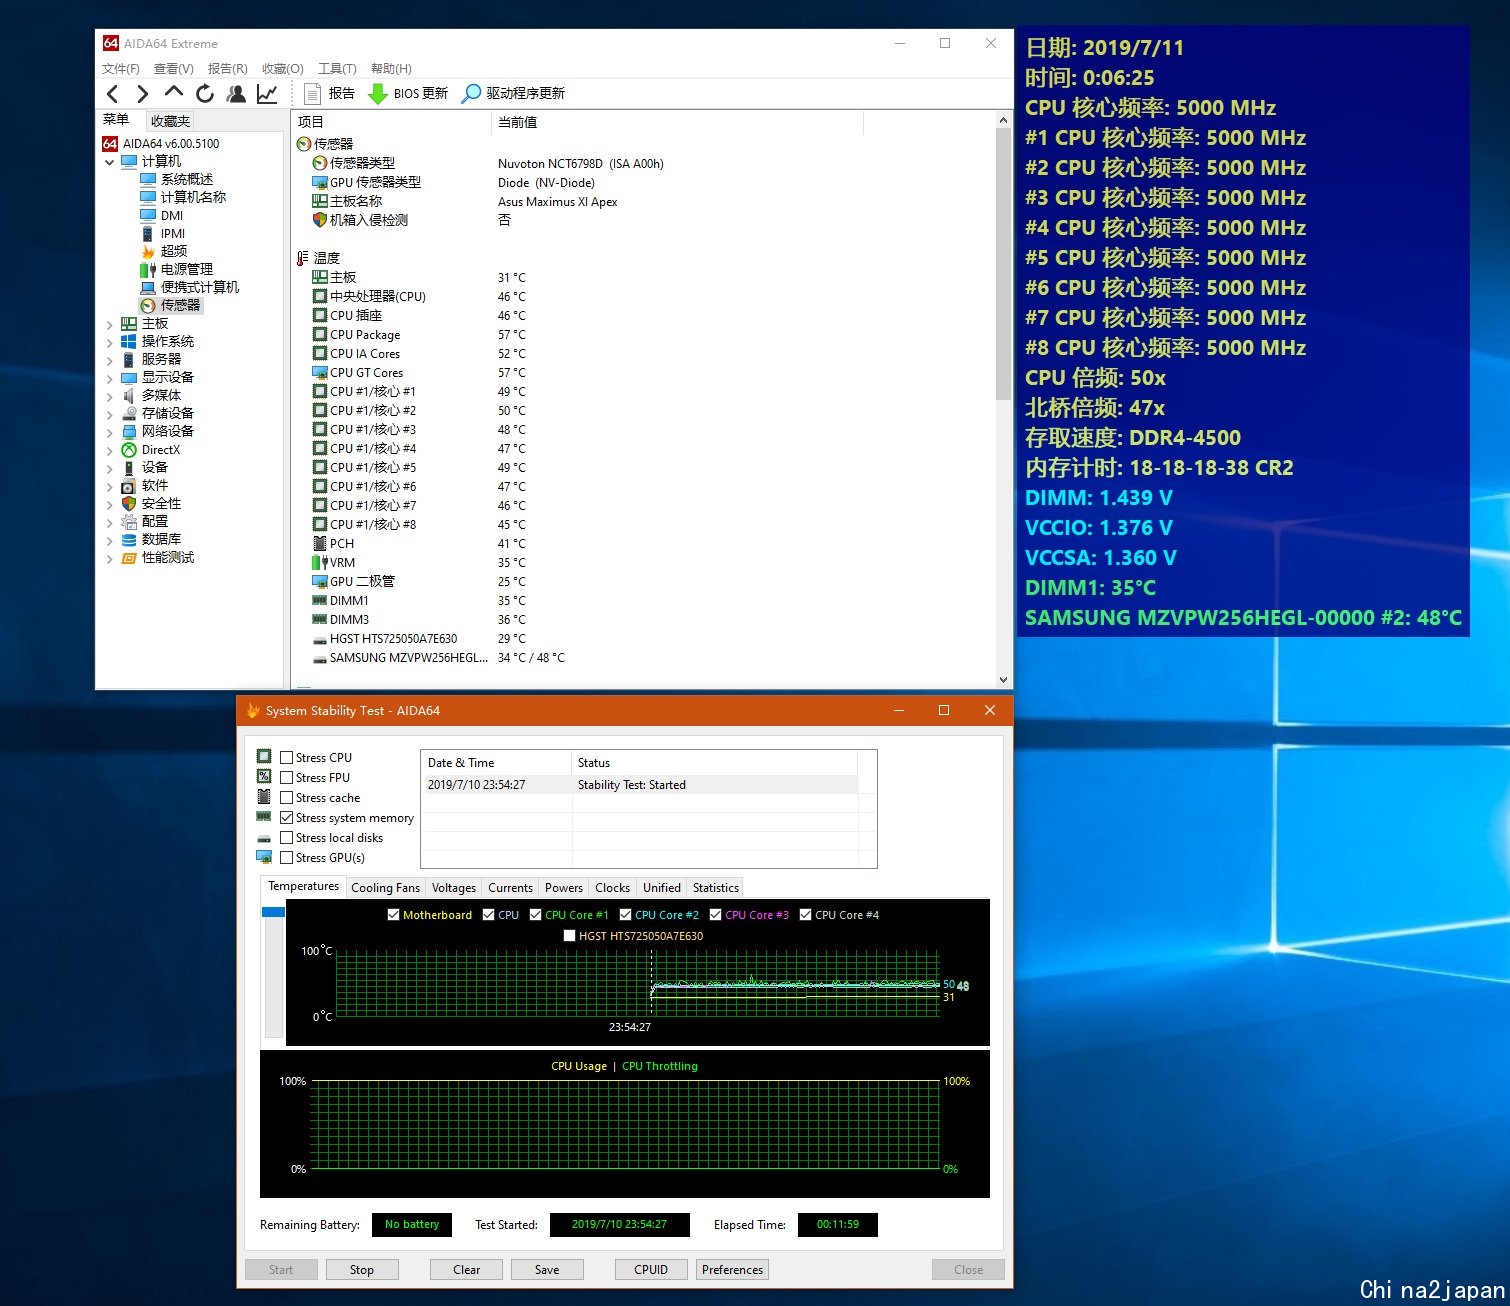Click the report document icon
The height and width of the screenshot is (1306, 1510).
point(312,94)
